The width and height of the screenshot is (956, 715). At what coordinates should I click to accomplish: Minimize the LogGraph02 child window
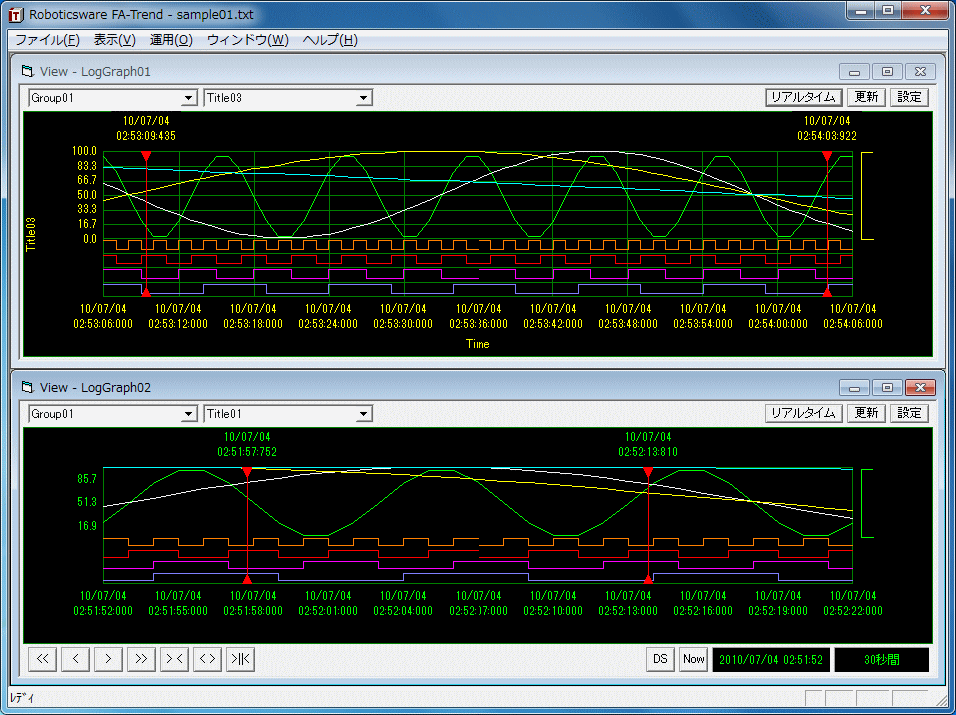(854, 388)
